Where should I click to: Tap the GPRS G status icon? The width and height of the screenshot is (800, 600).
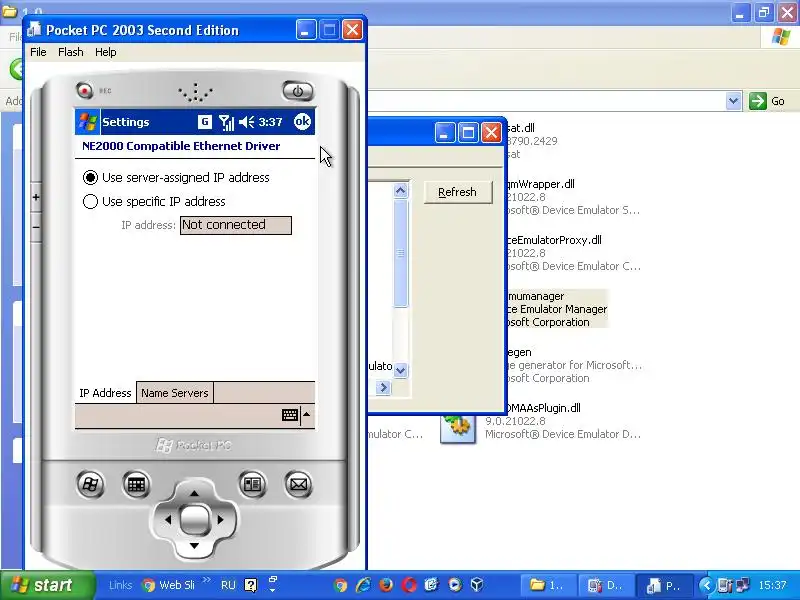[x=204, y=121]
